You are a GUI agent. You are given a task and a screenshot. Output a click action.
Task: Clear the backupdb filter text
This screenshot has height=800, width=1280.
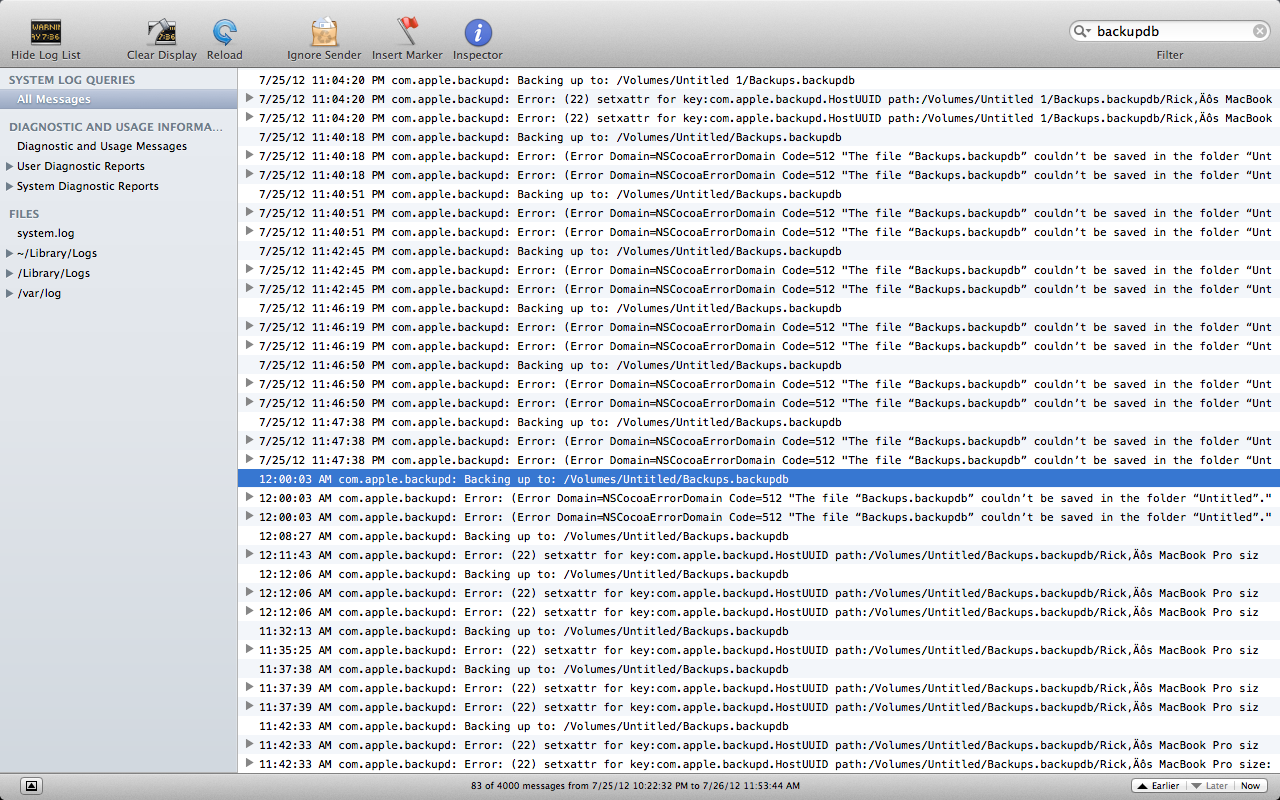click(1260, 31)
